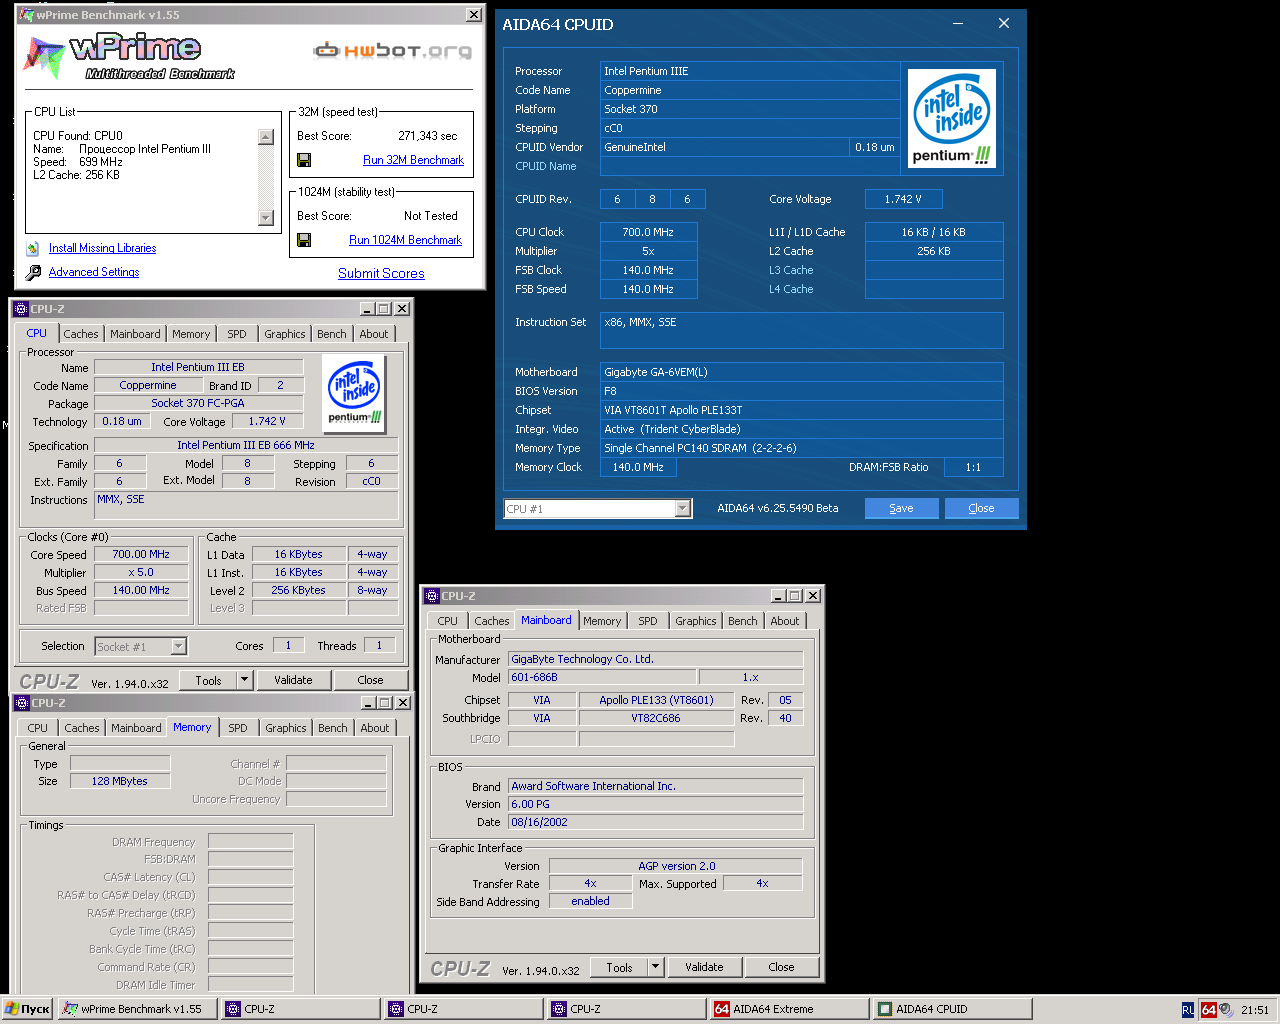Click the save icon for 32M score

(304, 160)
